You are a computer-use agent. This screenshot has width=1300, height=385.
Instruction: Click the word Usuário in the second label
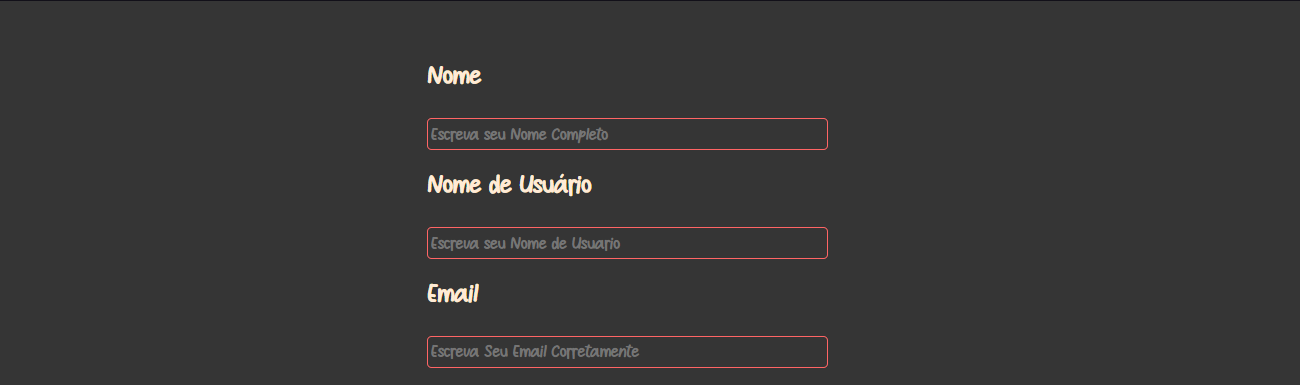point(555,185)
